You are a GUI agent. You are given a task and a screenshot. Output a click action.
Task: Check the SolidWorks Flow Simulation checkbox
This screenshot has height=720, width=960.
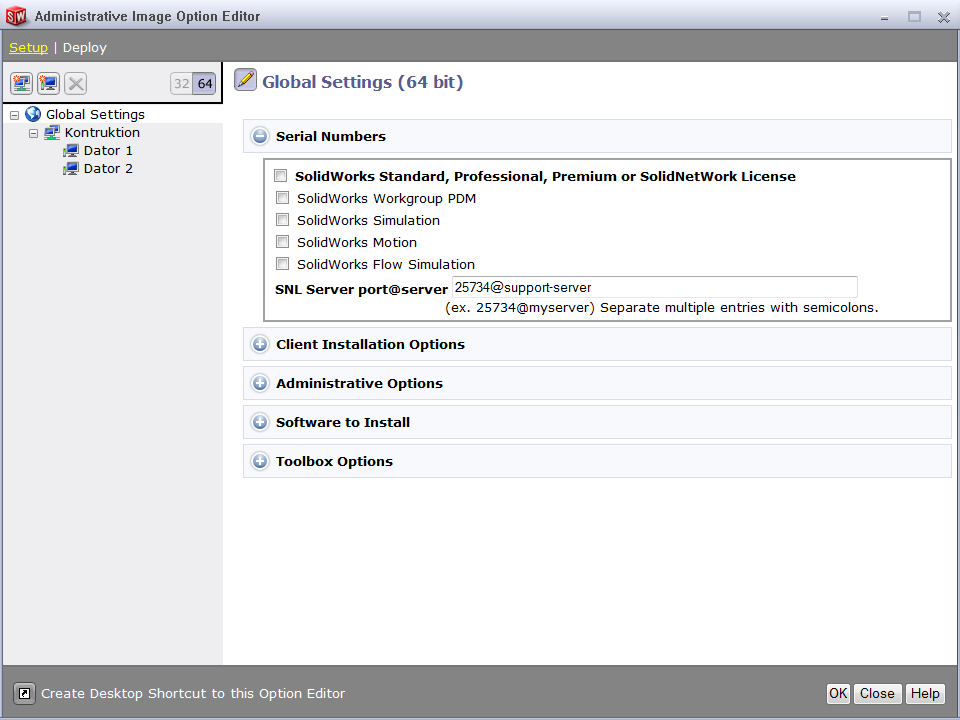coord(282,264)
